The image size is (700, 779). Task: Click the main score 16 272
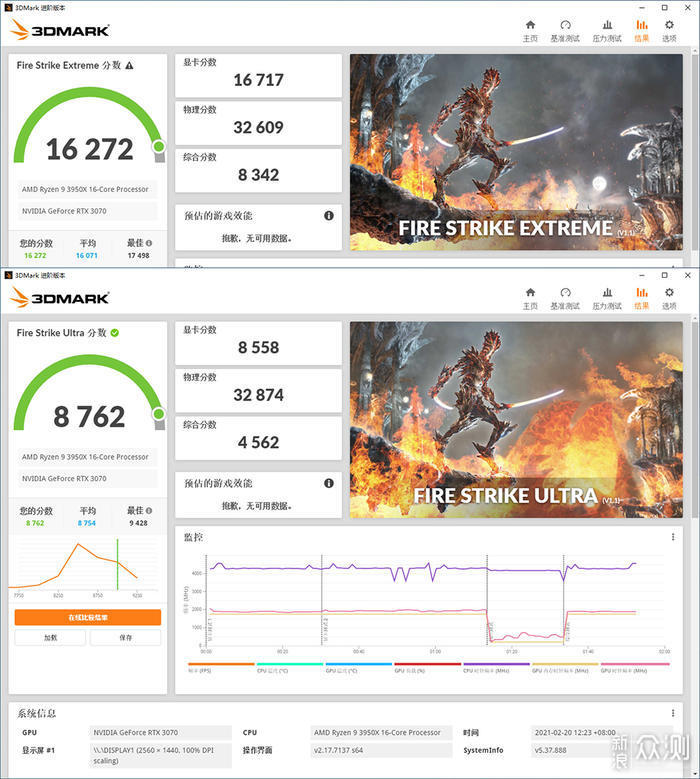pos(89,149)
